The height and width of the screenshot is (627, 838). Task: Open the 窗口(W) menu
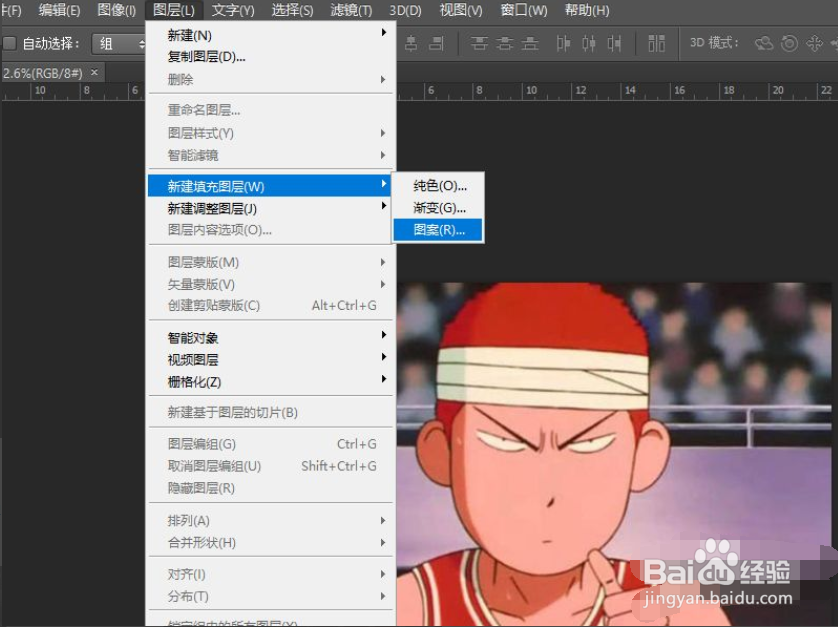(524, 10)
